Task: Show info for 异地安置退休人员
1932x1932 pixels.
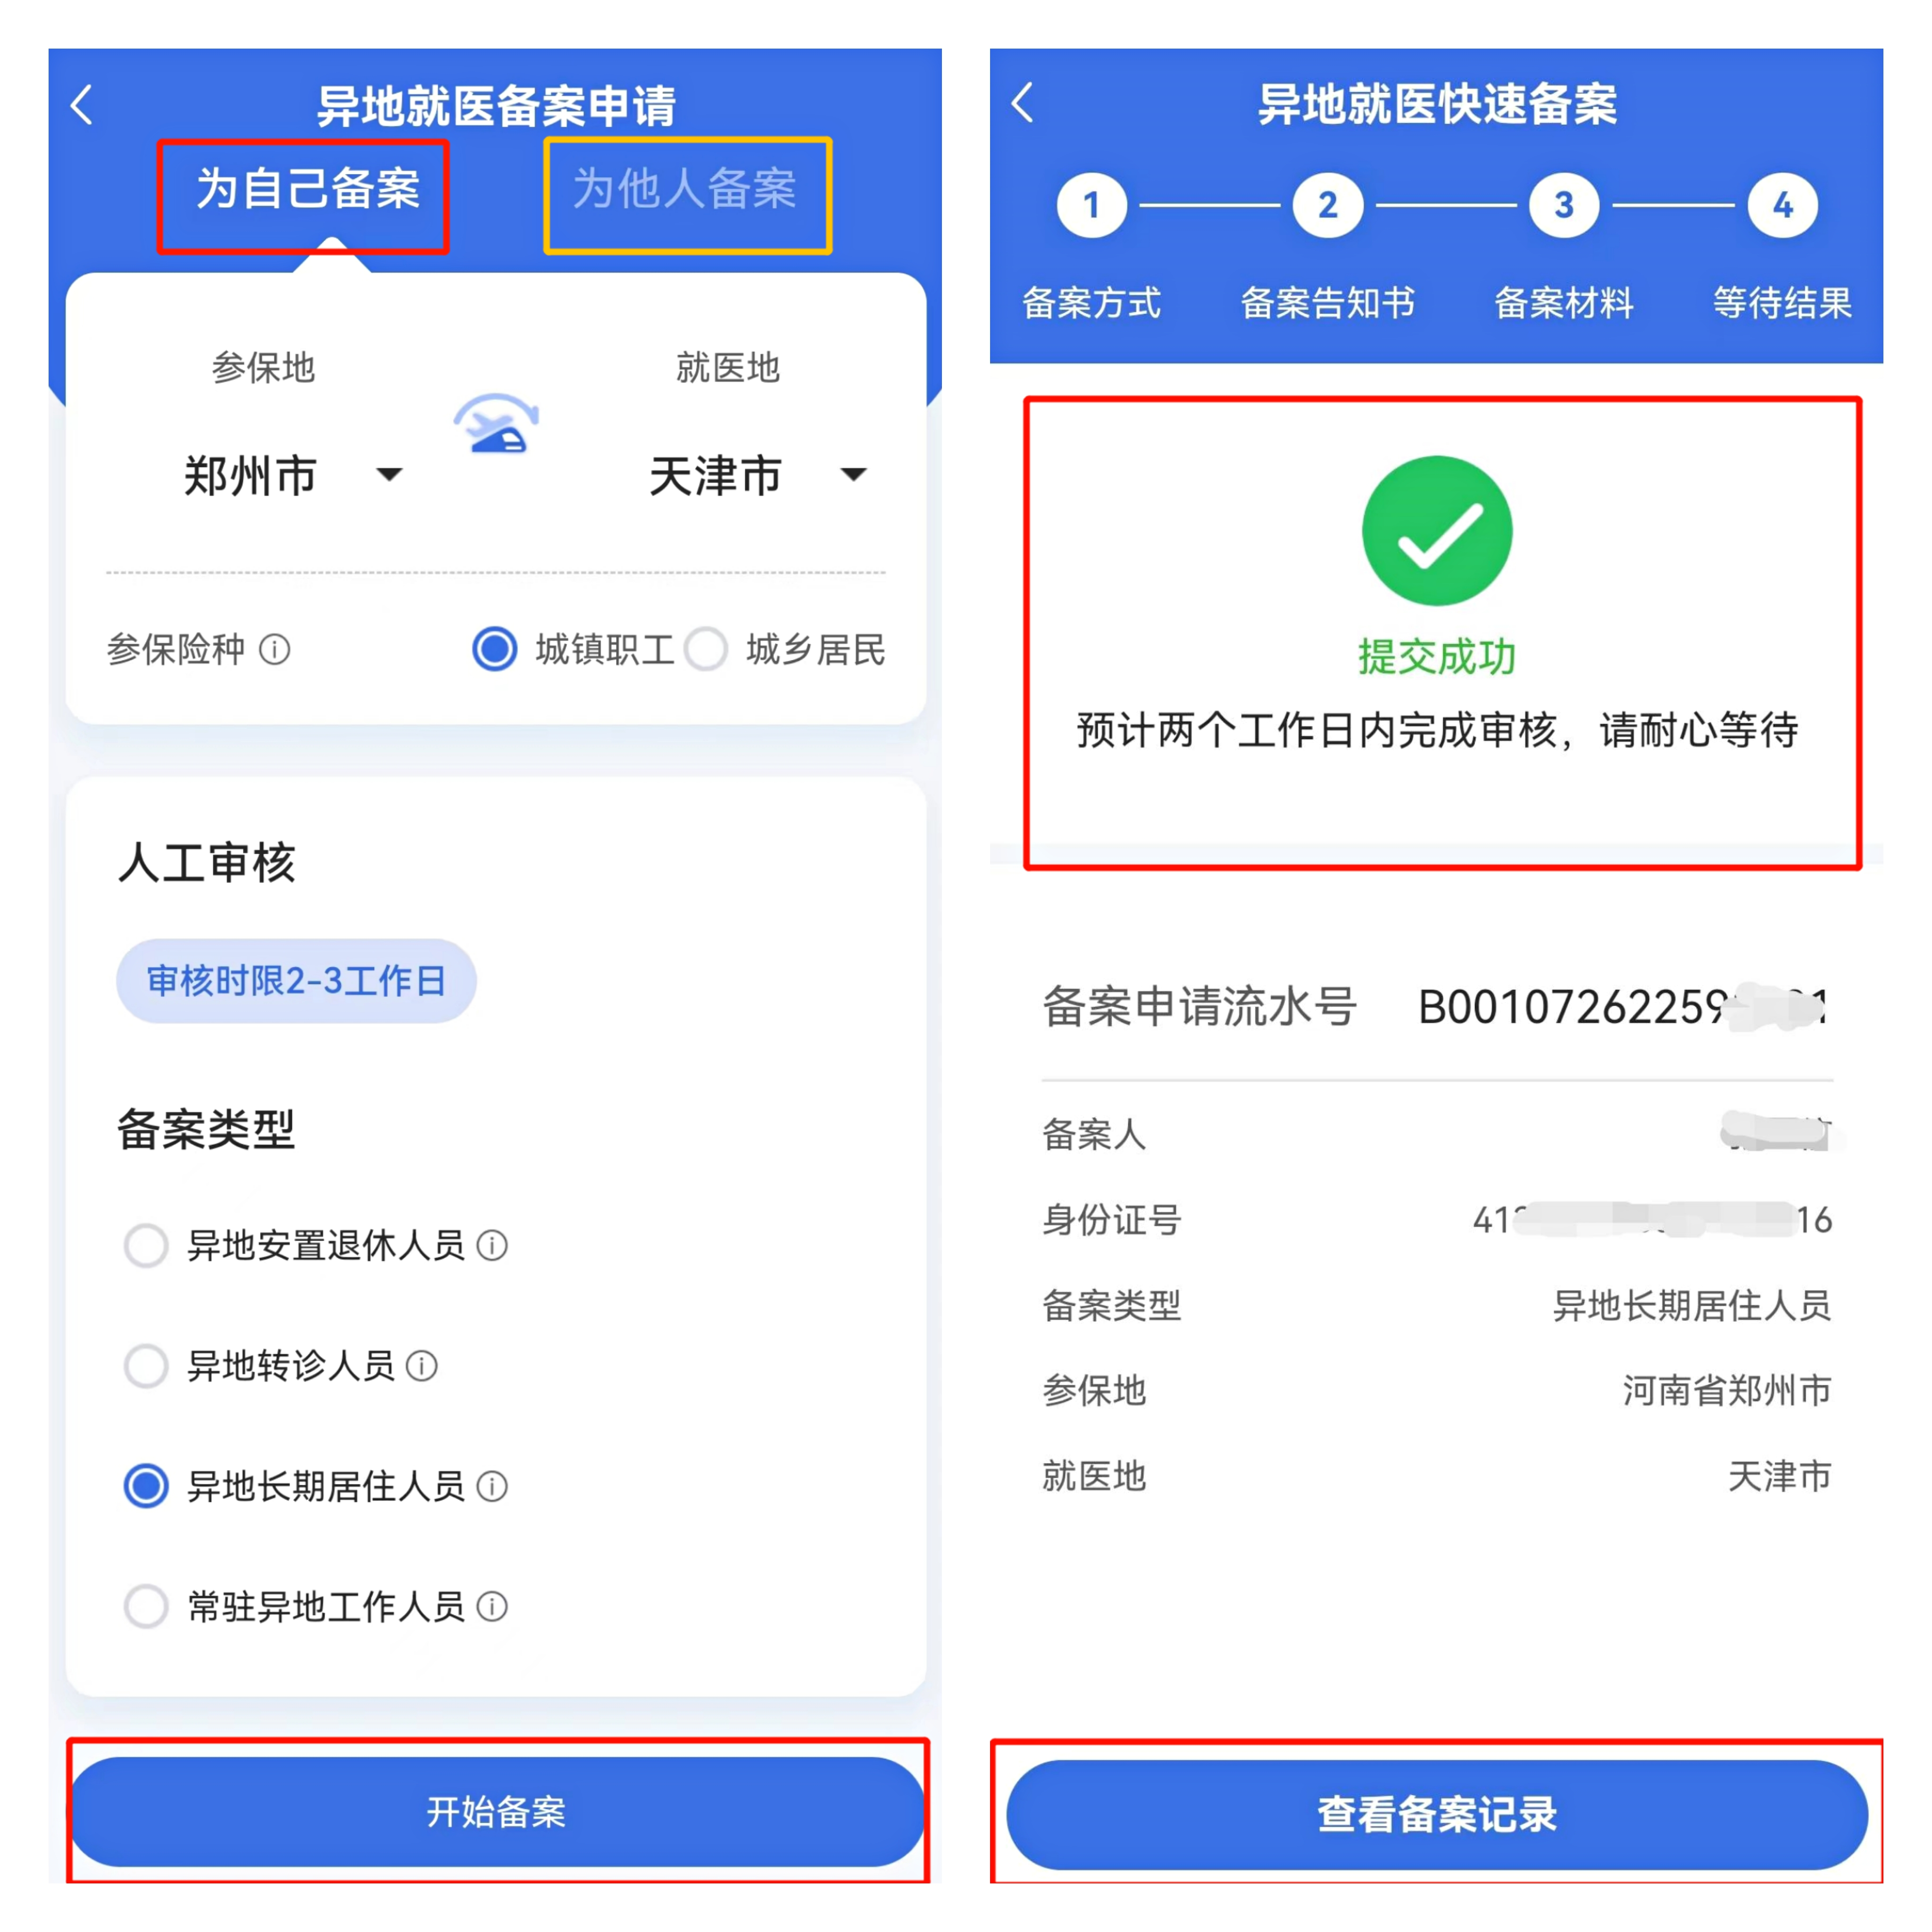Action: 492,1245
